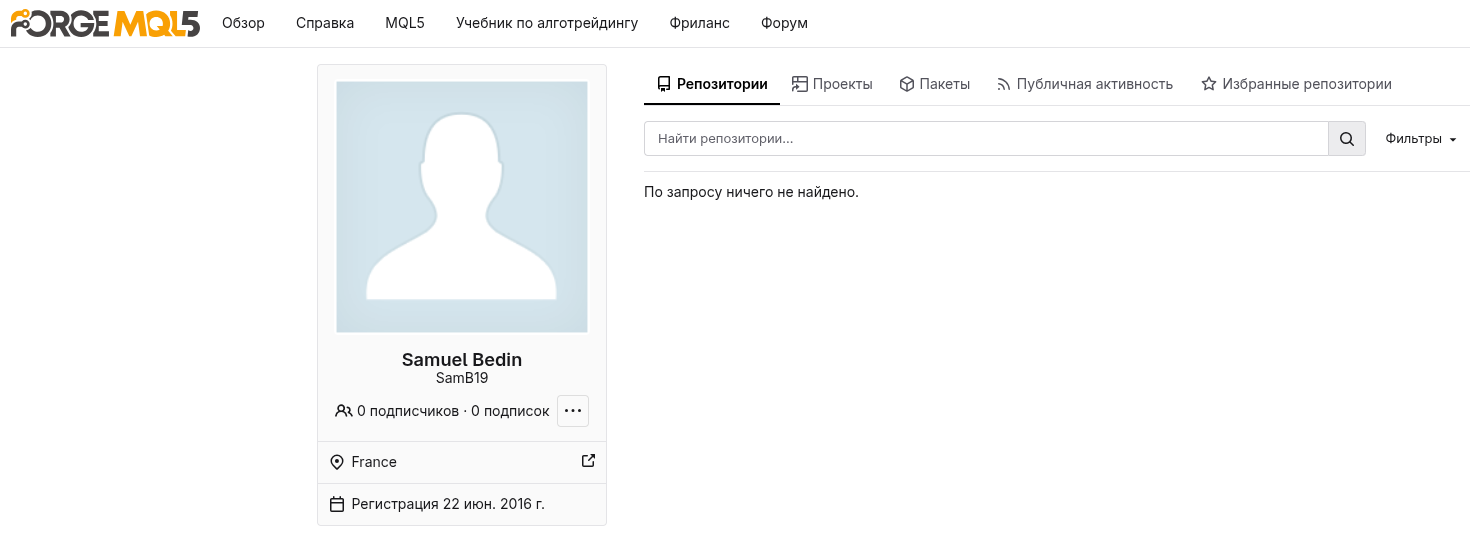Focus the Найти репозитории search field
This screenshot has height=554, width=1470.
tap(985, 139)
